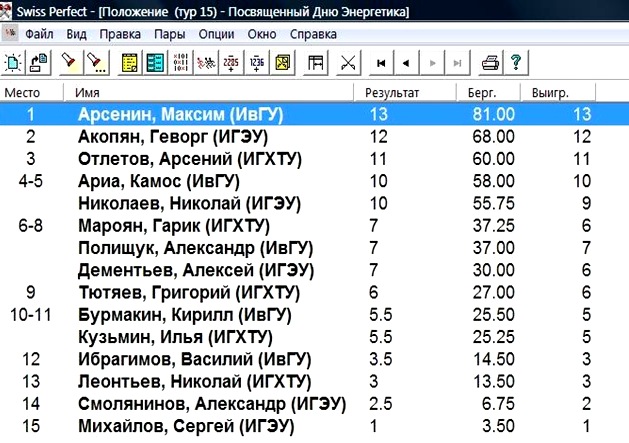The image size is (629, 443).
Task: Click result 2.5 in Смолянинов row
Action: point(380,404)
